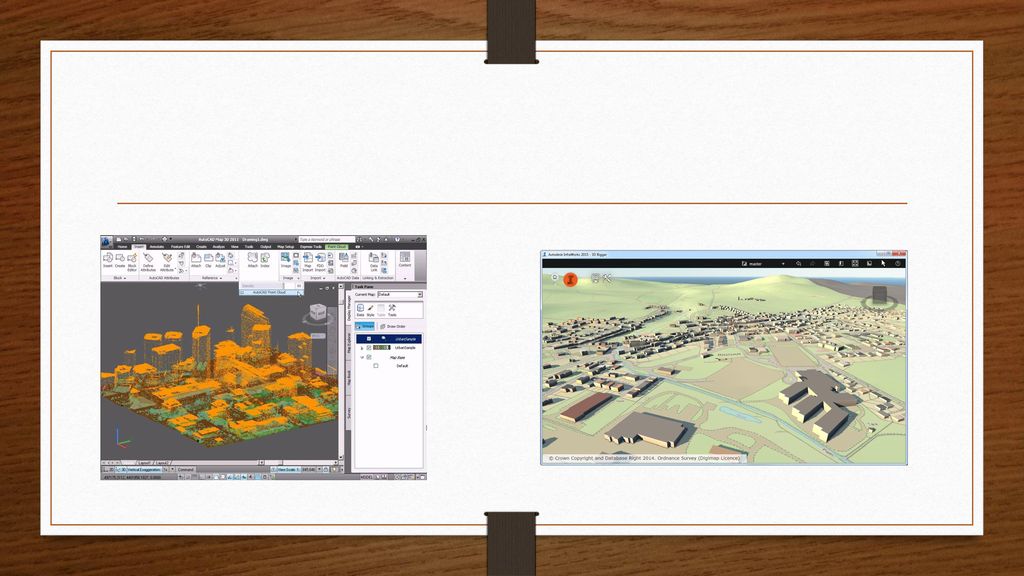
Task: Click the AutoCAD viewport vertical scrollbar
Action: click(x=341, y=372)
